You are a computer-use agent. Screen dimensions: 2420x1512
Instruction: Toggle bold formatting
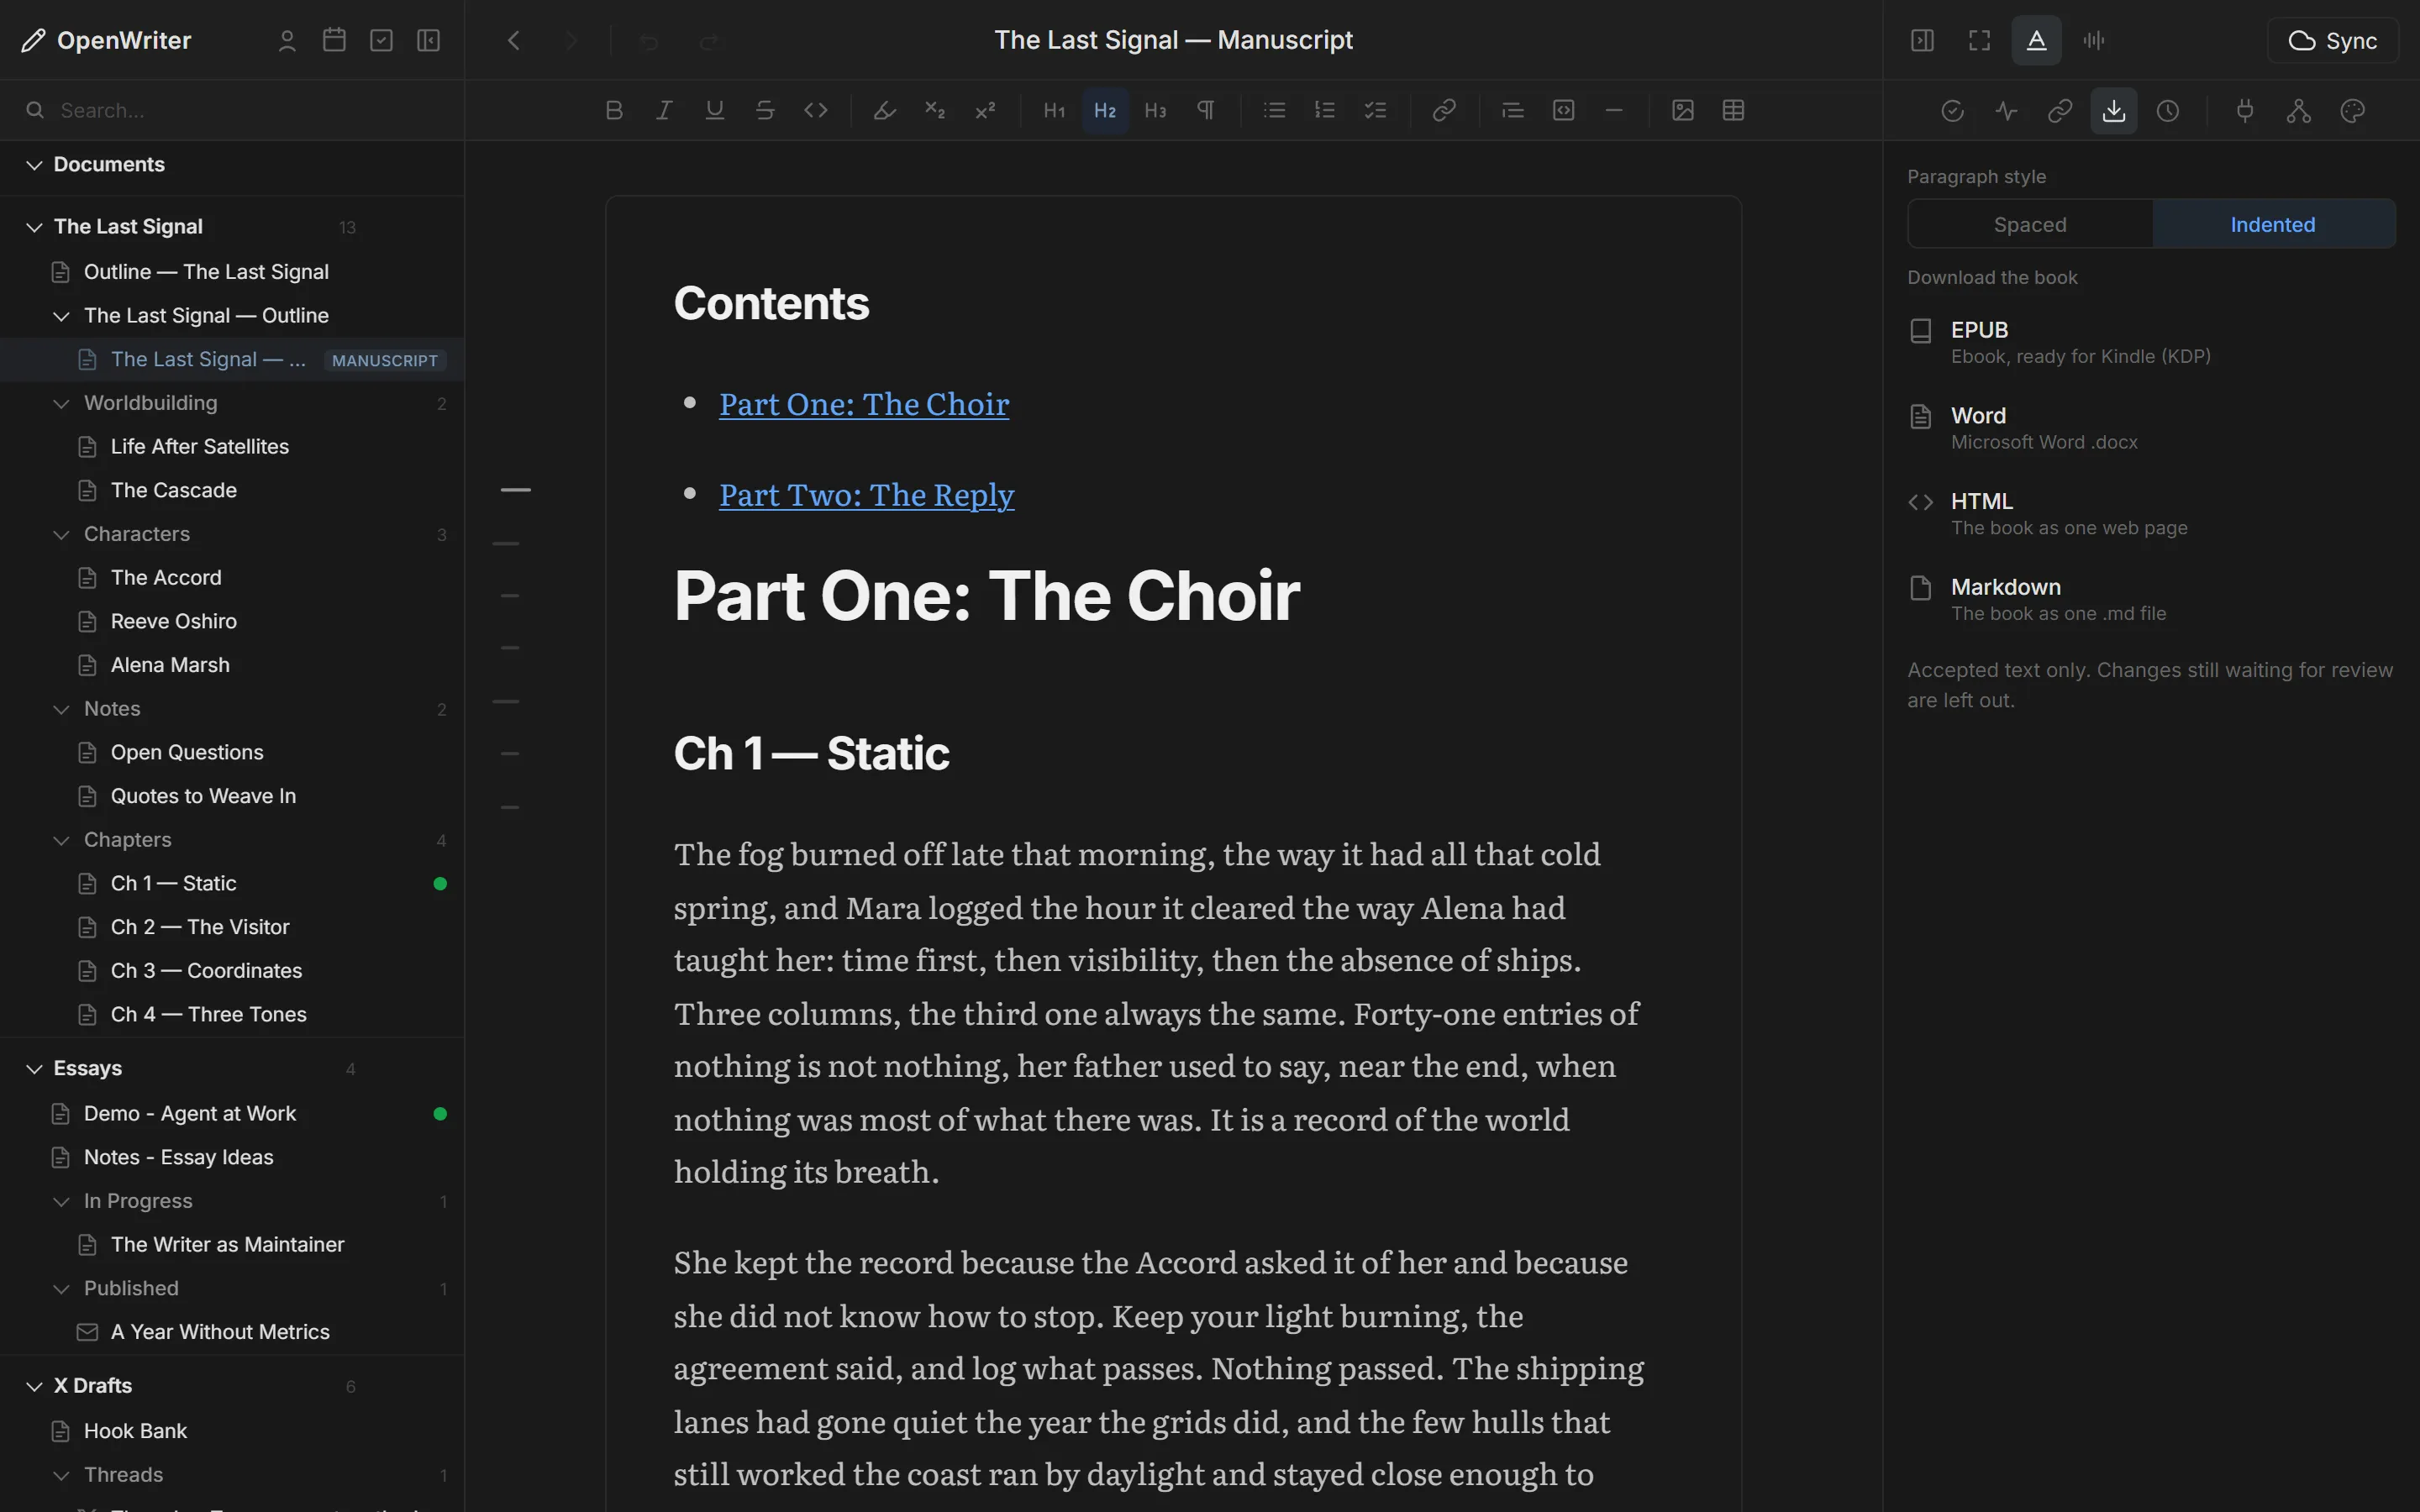click(614, 110)
